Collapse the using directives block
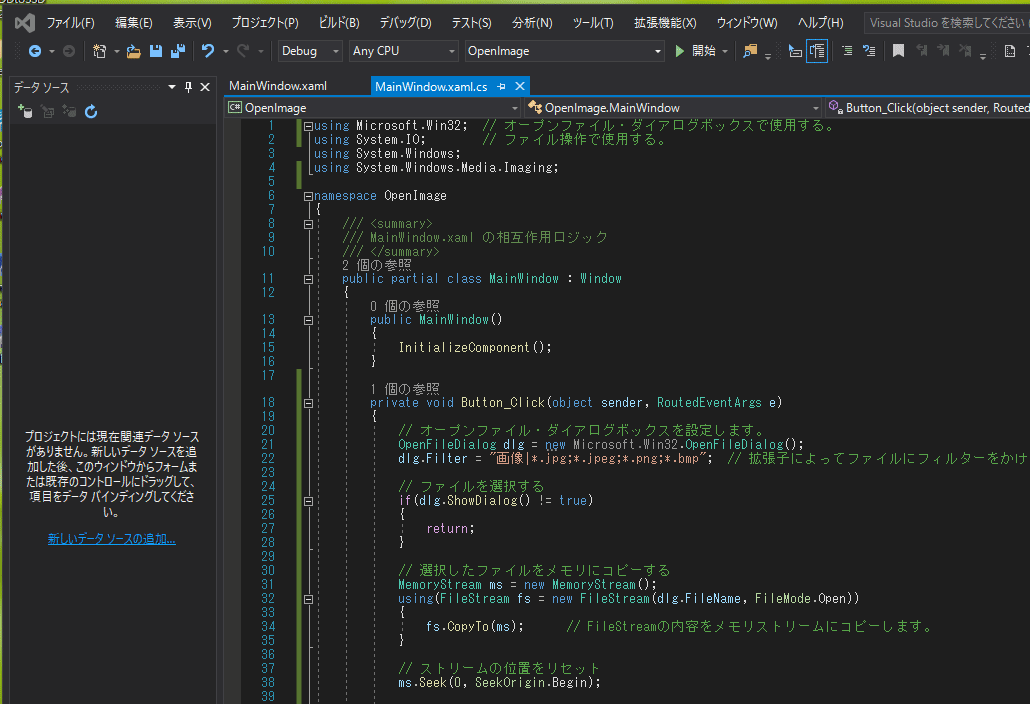Viewport: 1030px width, 704px height. (x=308, y=125)
